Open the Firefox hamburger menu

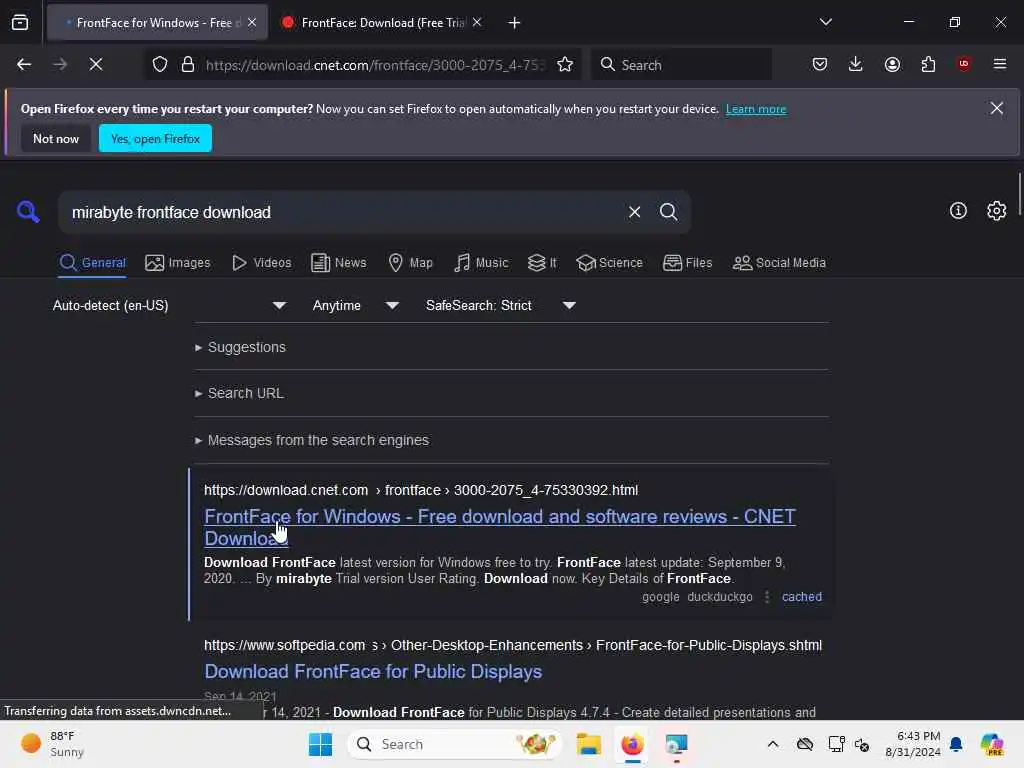[1000, 64]
